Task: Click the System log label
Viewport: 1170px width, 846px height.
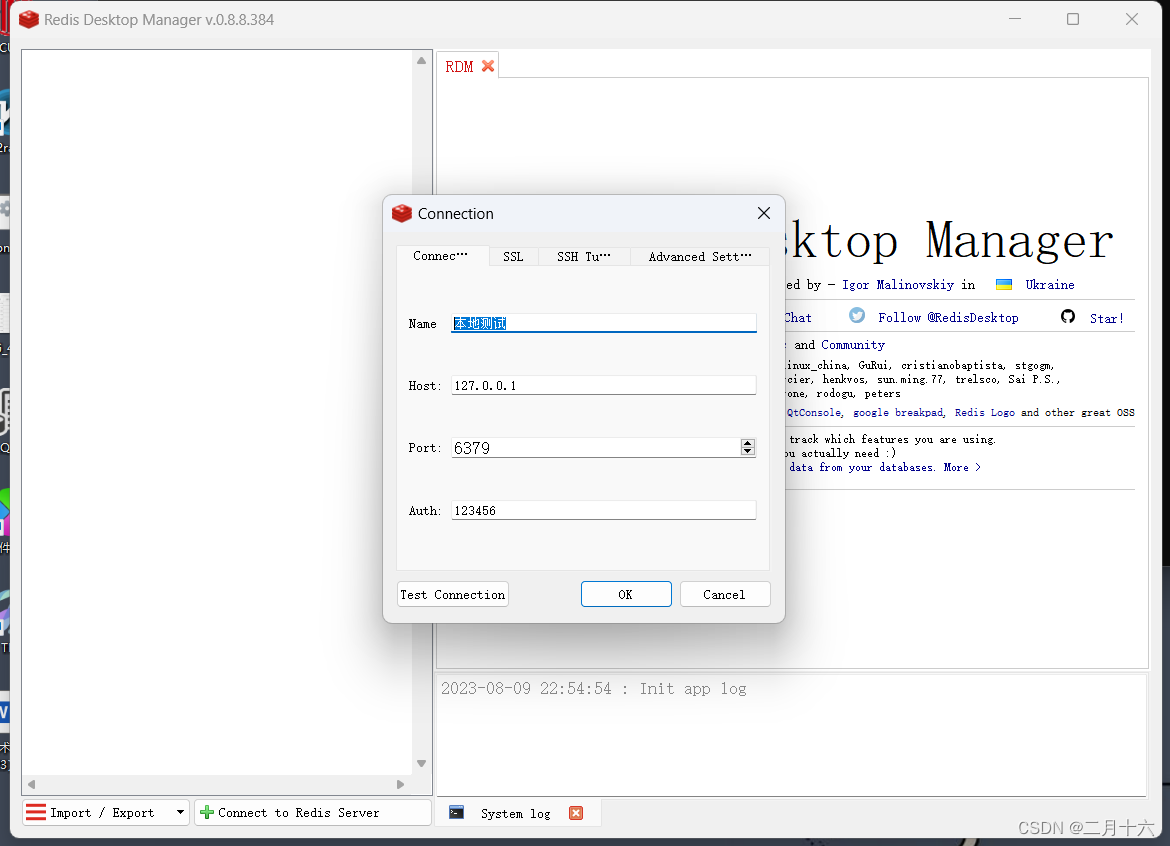Action: click(516, 813)
